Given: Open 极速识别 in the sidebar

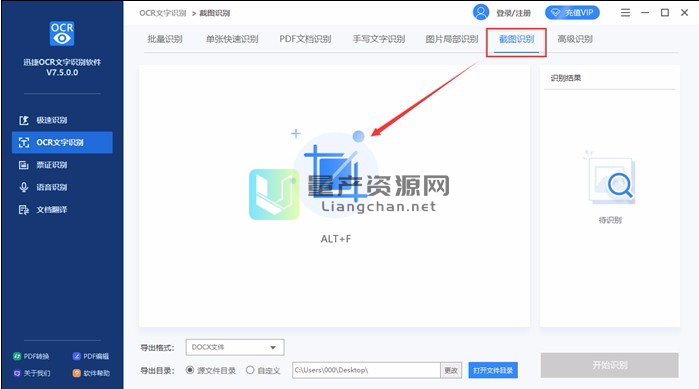Looking at the screenshot, I should [x=44, y=120].
